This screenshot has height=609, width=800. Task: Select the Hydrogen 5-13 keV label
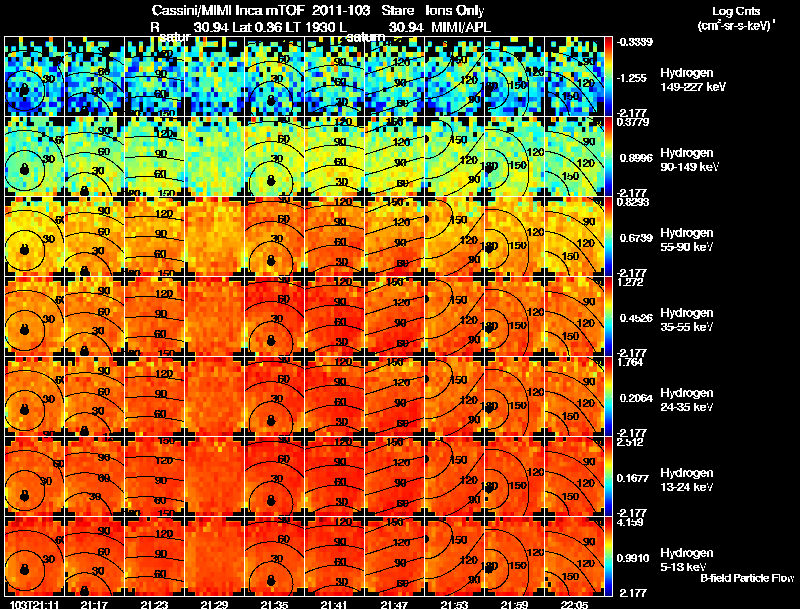click(x=687, y=560)
